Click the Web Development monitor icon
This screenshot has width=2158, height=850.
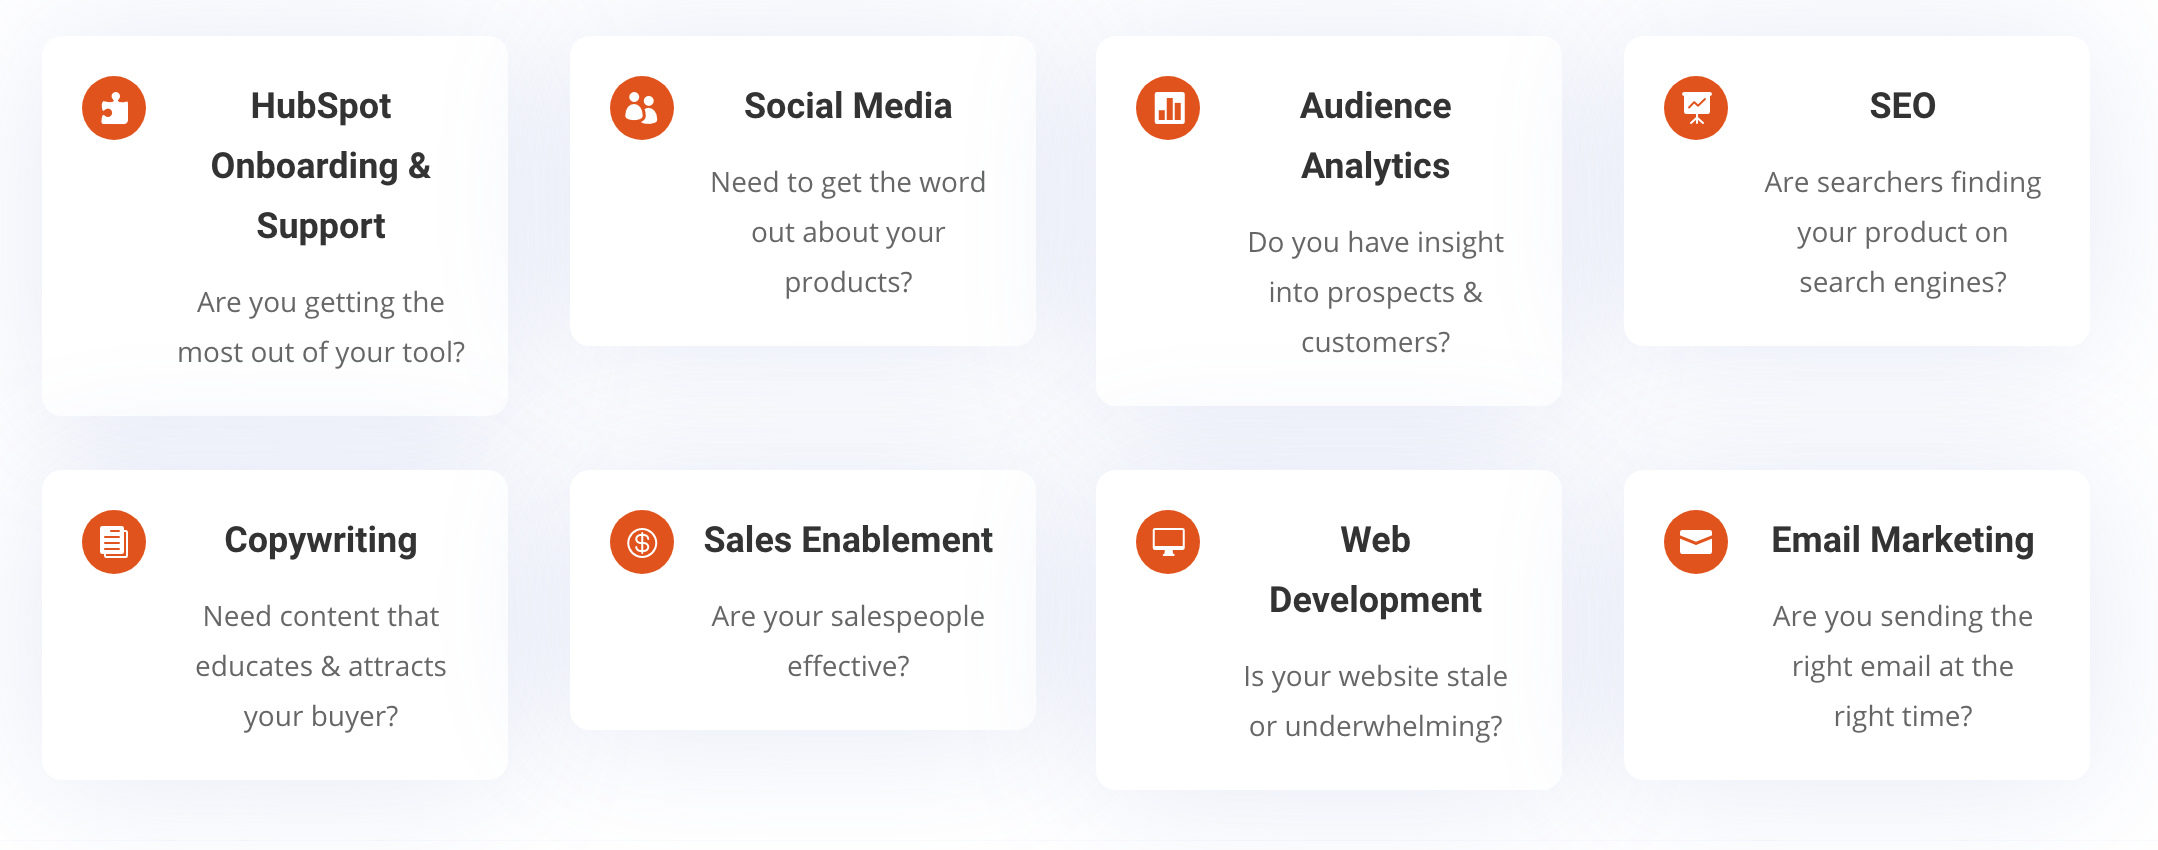(1168, 542)
